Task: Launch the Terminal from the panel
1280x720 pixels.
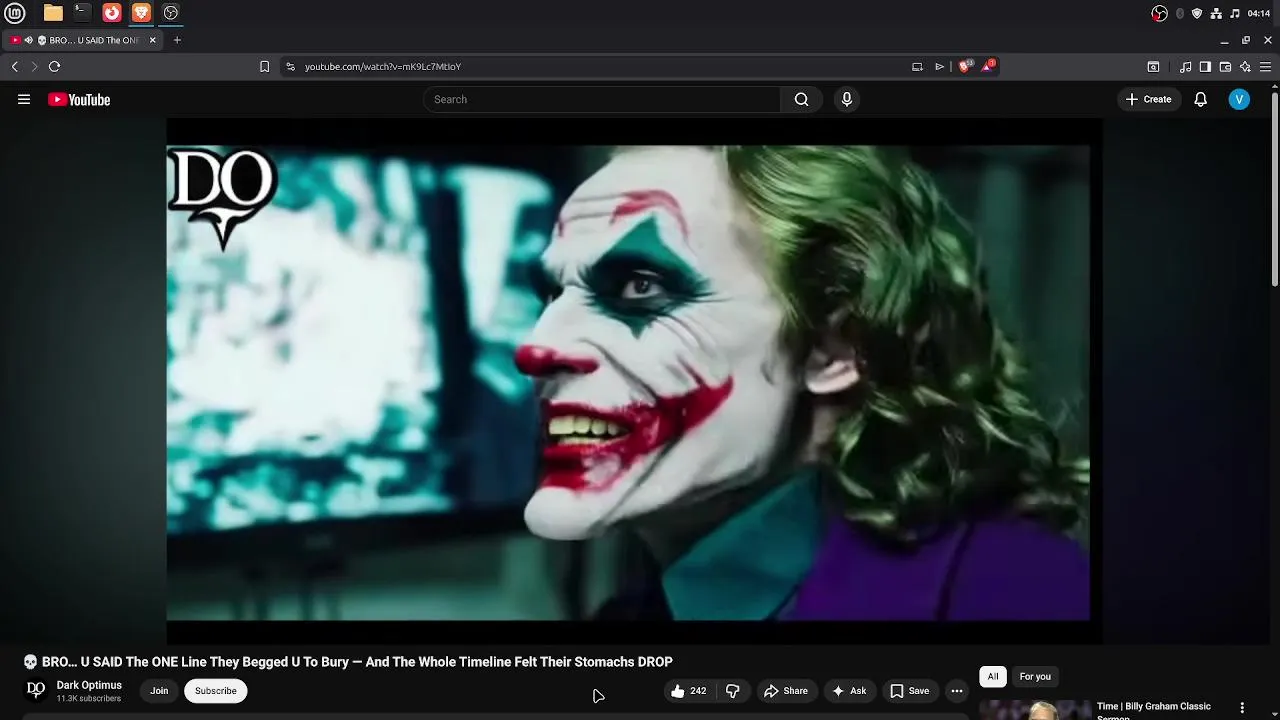Action: point(82,13)
